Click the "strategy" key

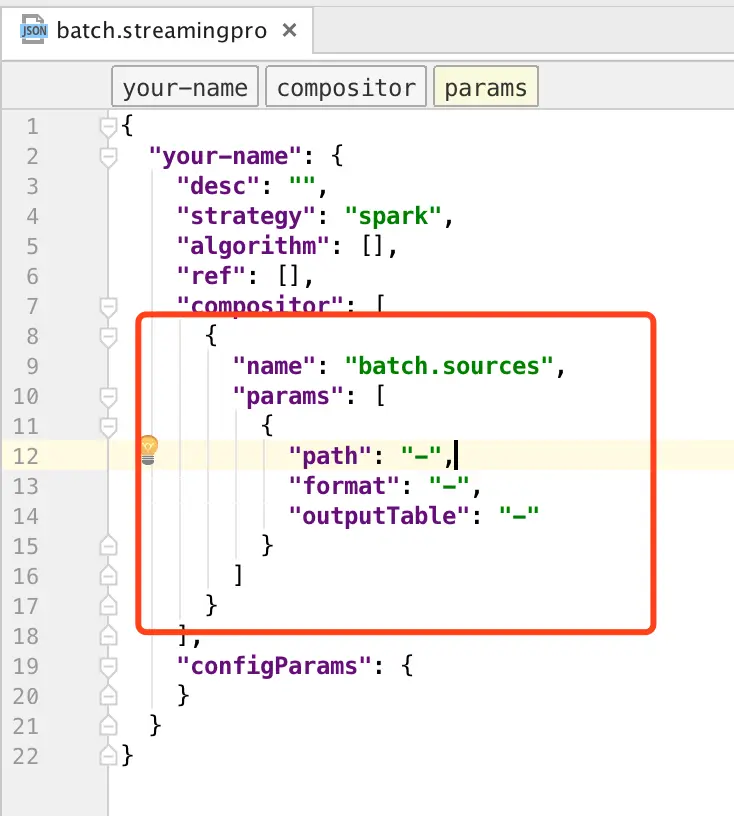pyautogui.click(x=246, y=216)
